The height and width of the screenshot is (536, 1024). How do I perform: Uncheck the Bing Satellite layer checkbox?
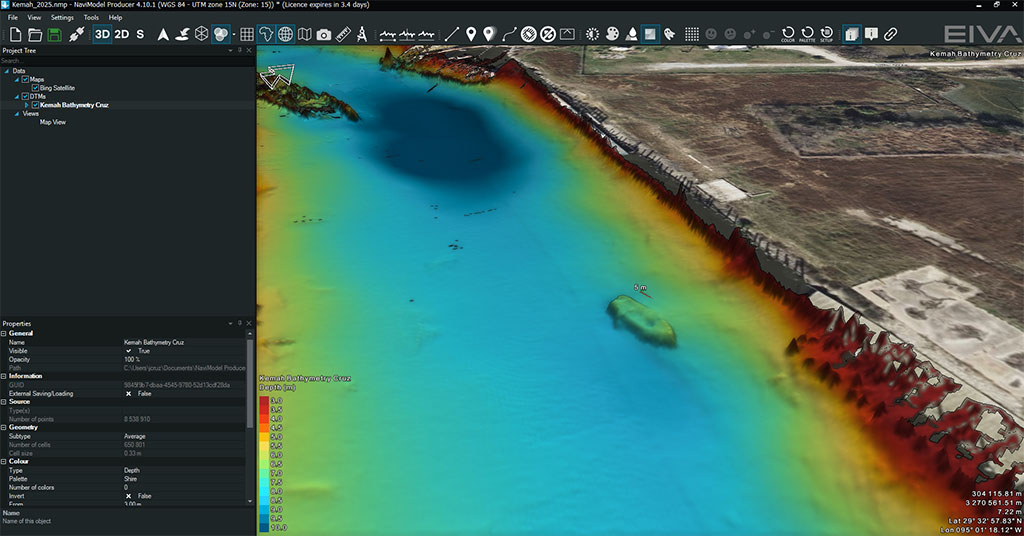[35, 88]
